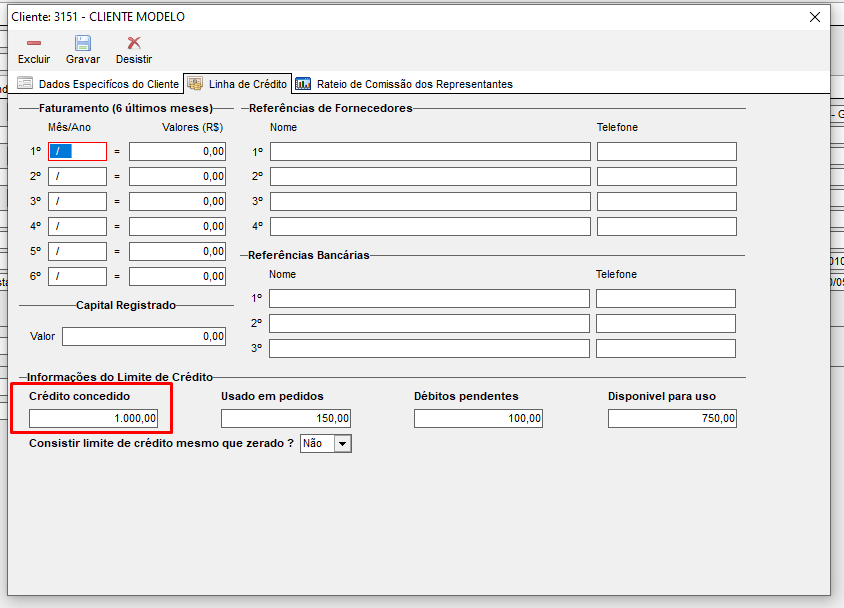Open the Rateio de Comissão dos Representantes tab
844x608 pixels.
point(414,84)
